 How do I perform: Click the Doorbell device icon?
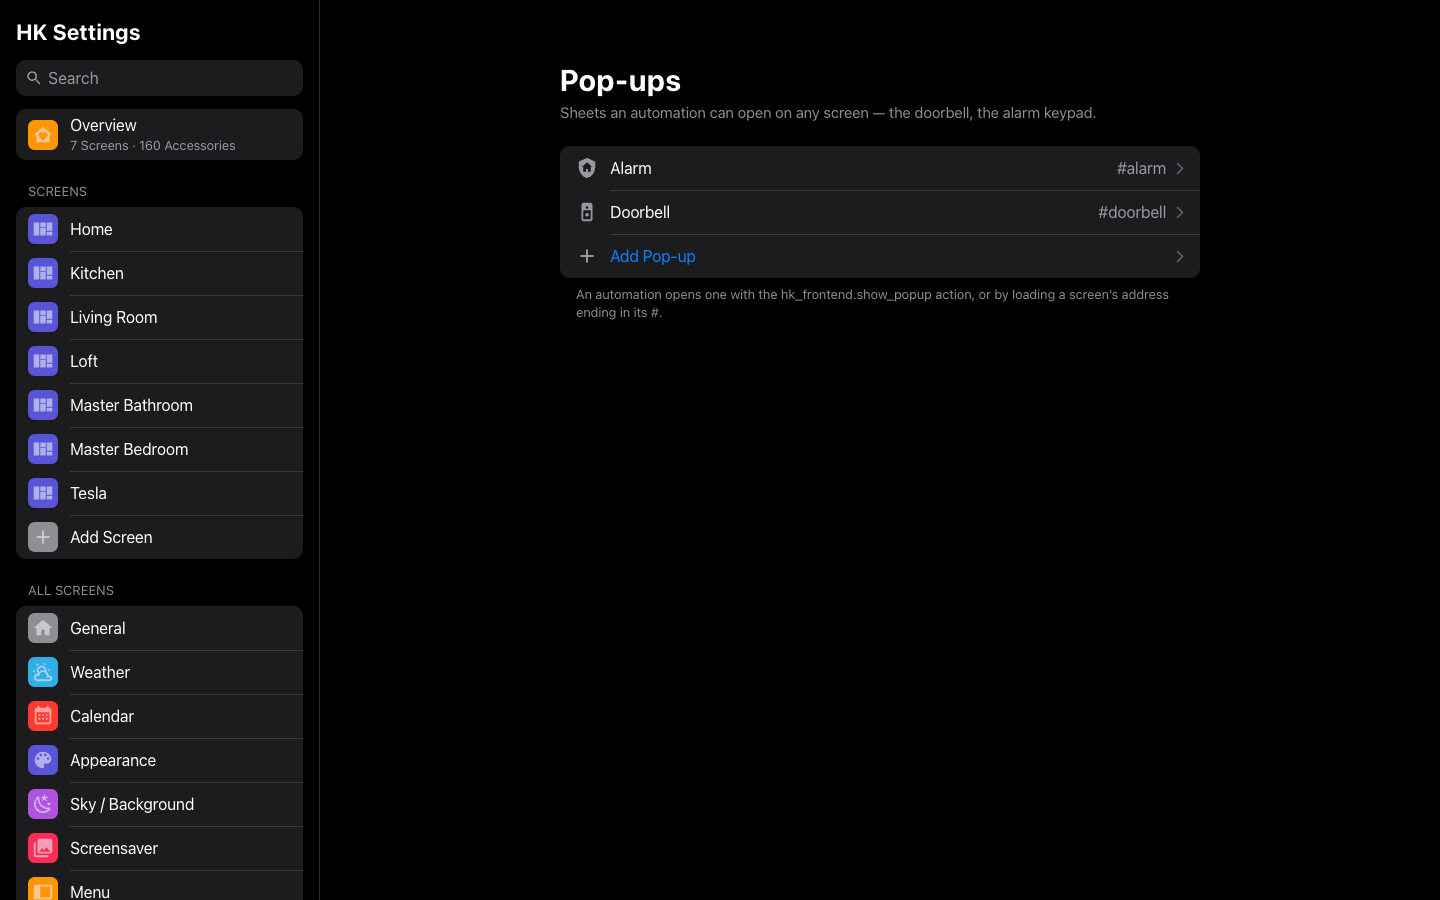click(587, 212)
